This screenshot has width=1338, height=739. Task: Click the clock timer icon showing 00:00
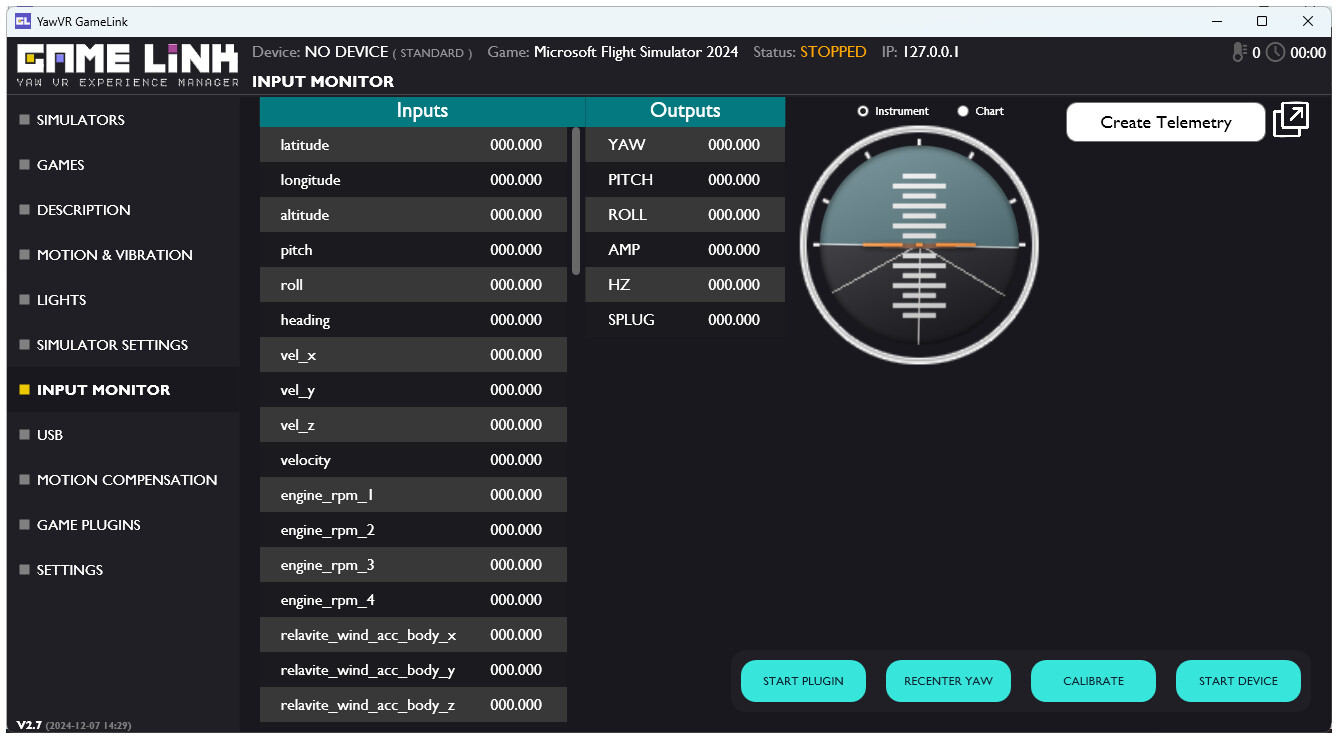point(1277,53)
